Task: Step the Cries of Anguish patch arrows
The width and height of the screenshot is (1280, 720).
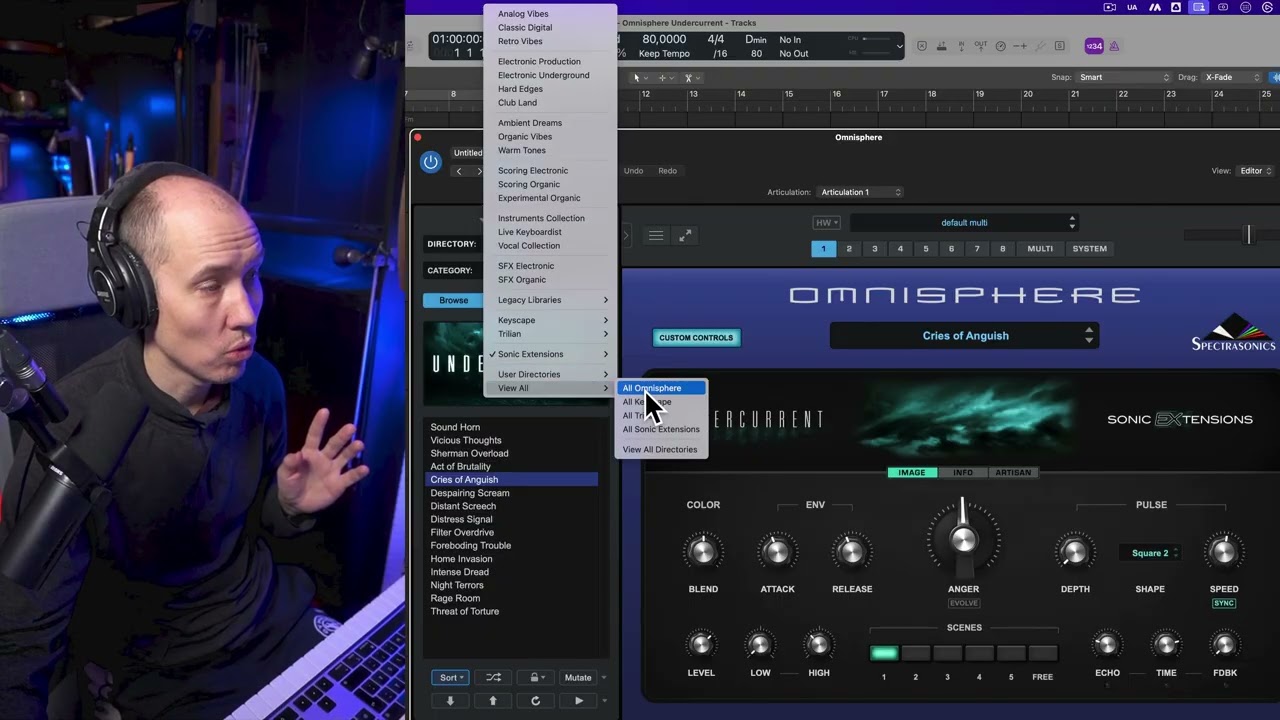Action: 1089,336
